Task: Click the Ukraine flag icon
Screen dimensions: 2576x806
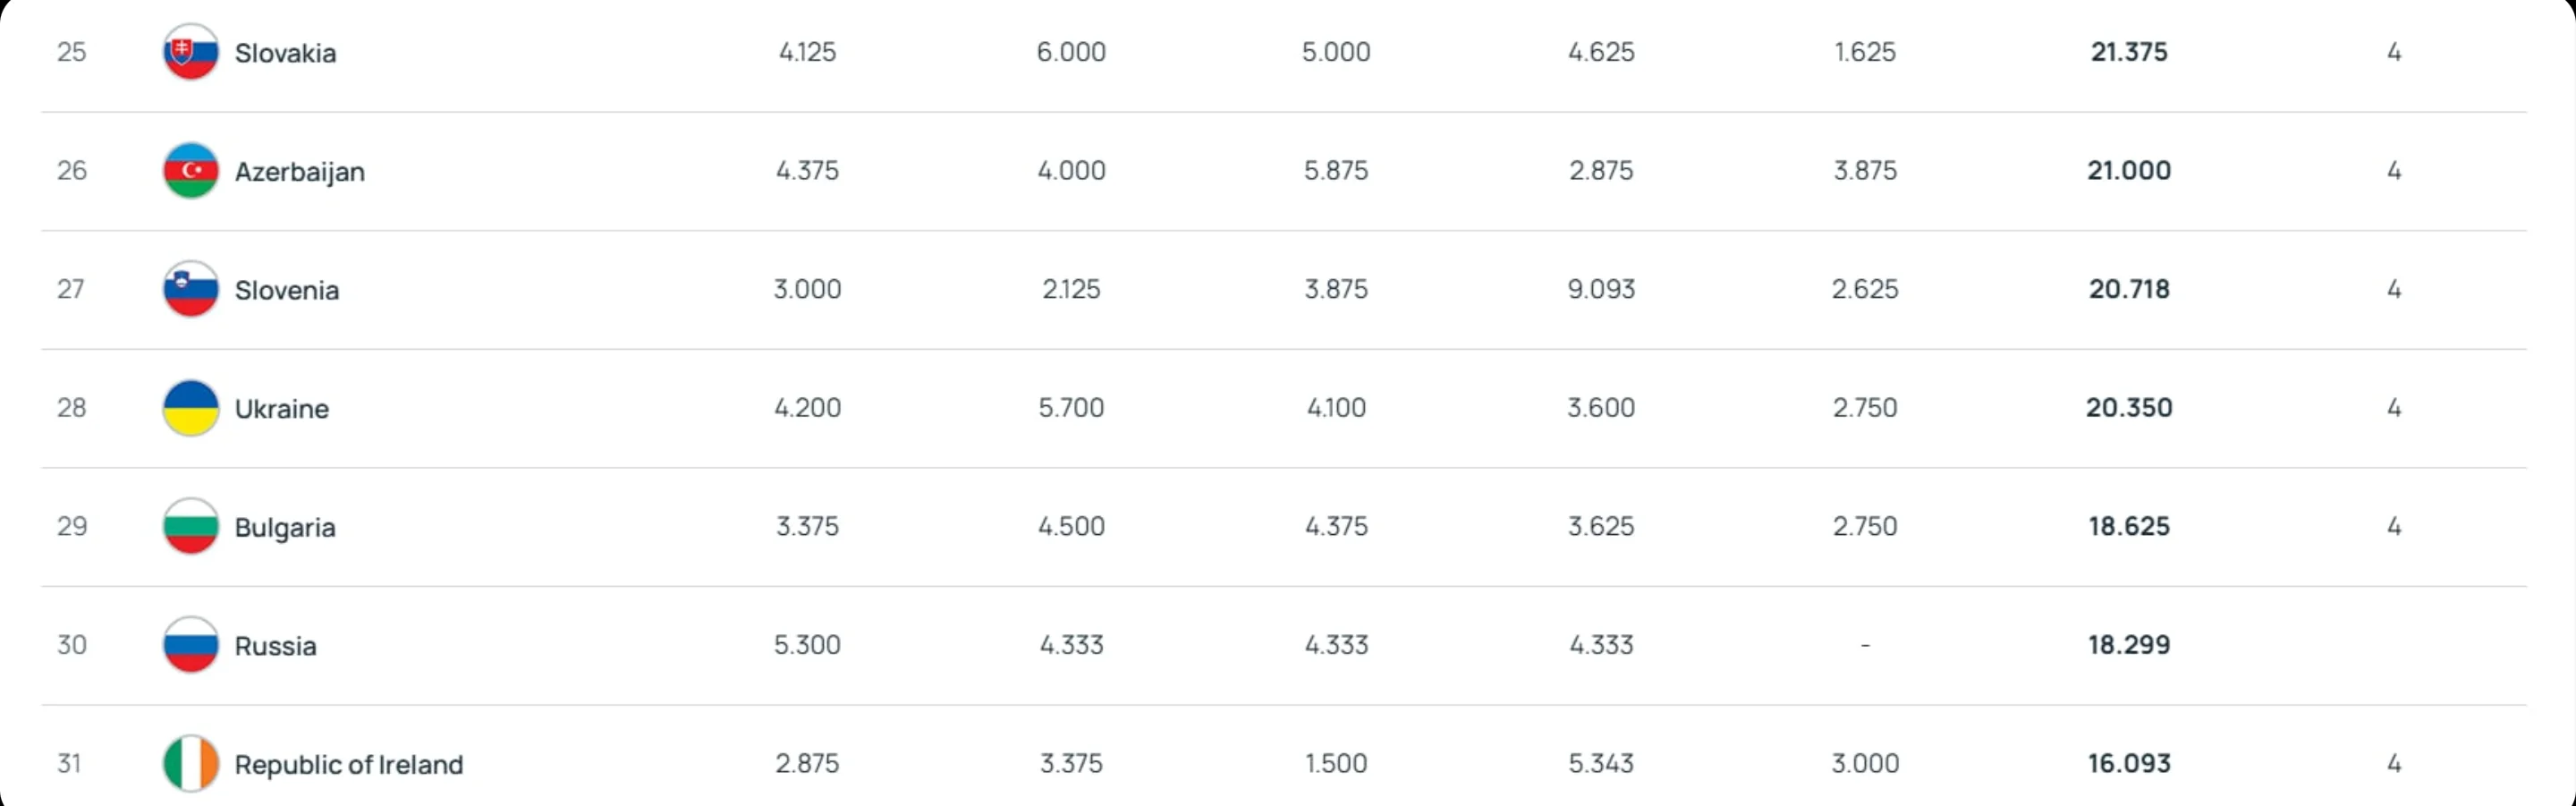Action: pos(190,408)
